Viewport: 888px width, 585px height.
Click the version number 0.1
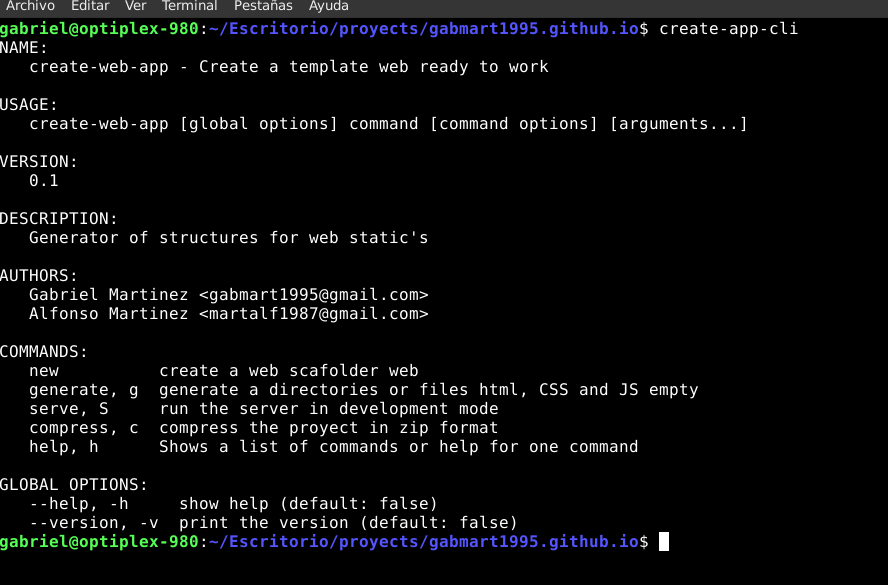(x=44, y=181)
